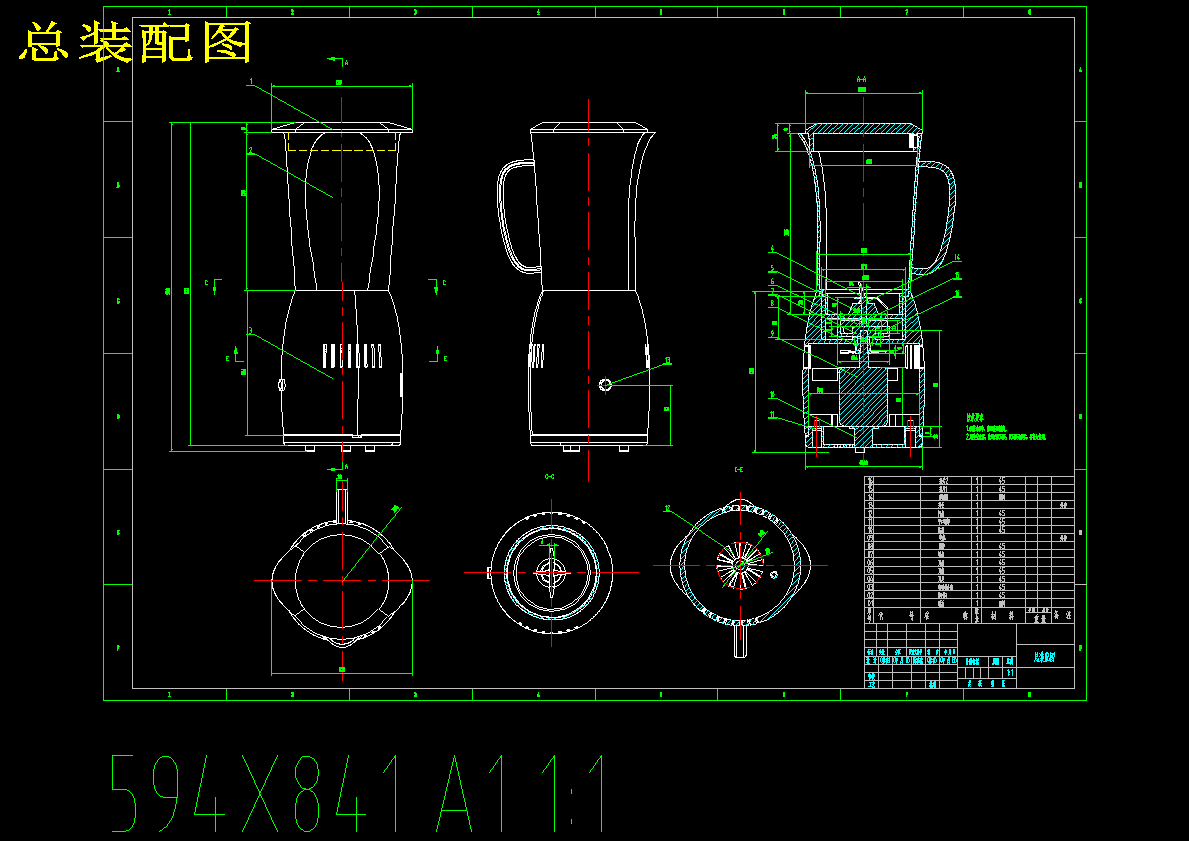
Task: Click the yellow 总装配图 title text
Action: coord(135,42)
